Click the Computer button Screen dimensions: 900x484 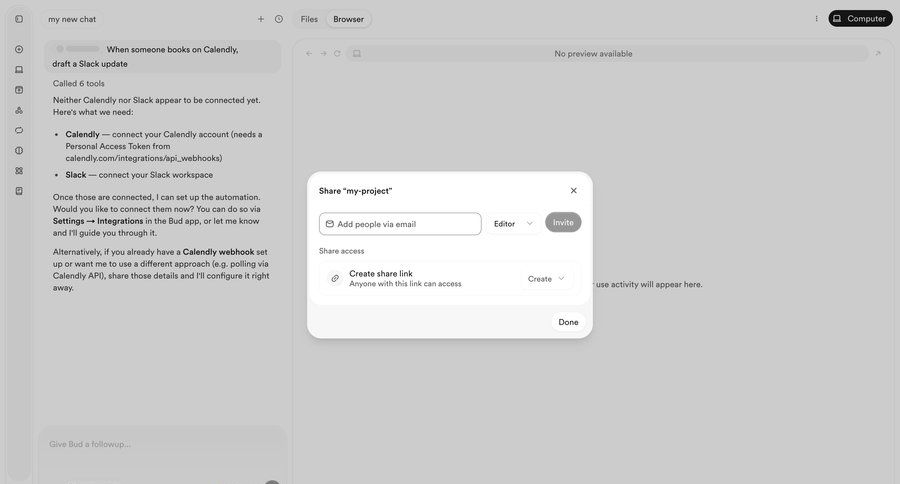[x=860, y=18]
